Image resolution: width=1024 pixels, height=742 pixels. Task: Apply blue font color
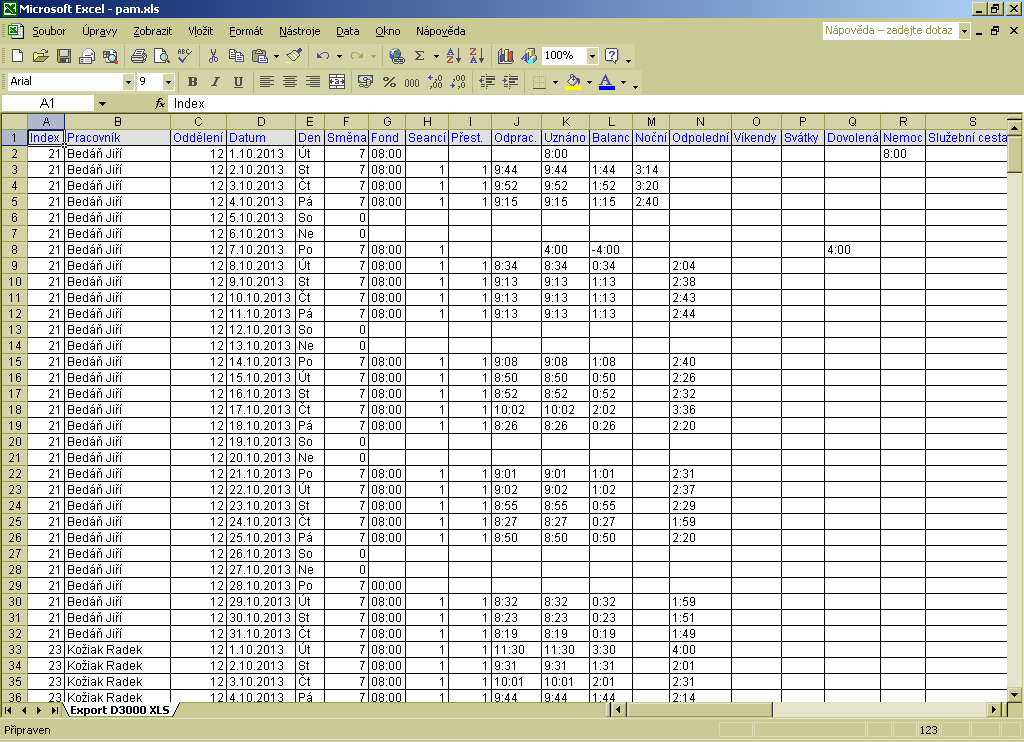[607, 82]
